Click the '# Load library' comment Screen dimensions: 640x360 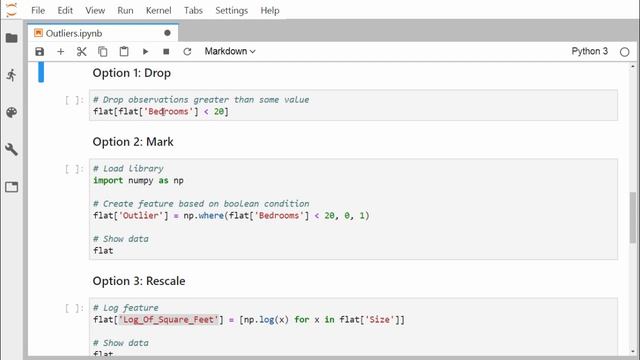tap(128, 169)
